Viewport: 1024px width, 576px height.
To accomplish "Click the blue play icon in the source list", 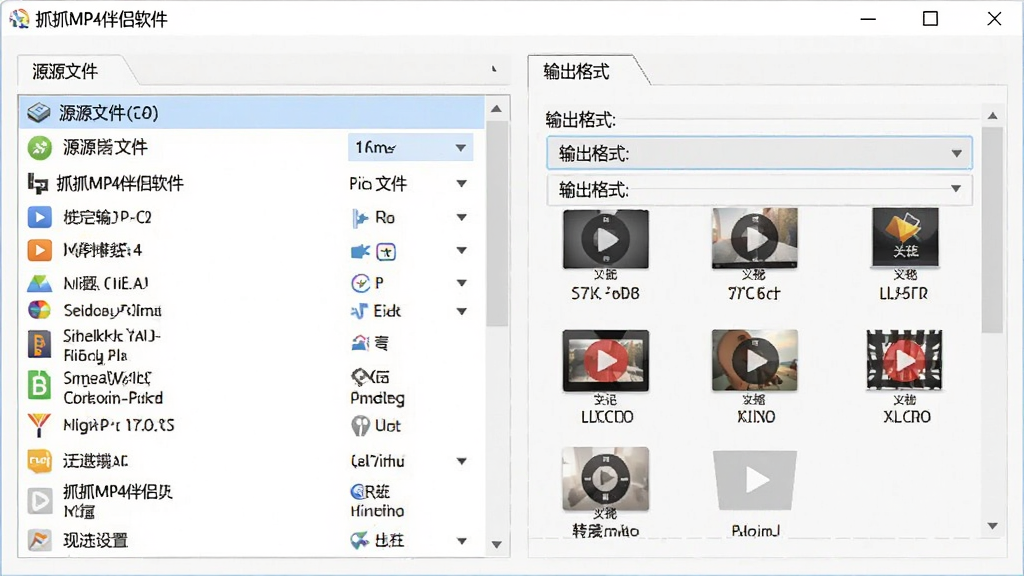I will (39, 217).
